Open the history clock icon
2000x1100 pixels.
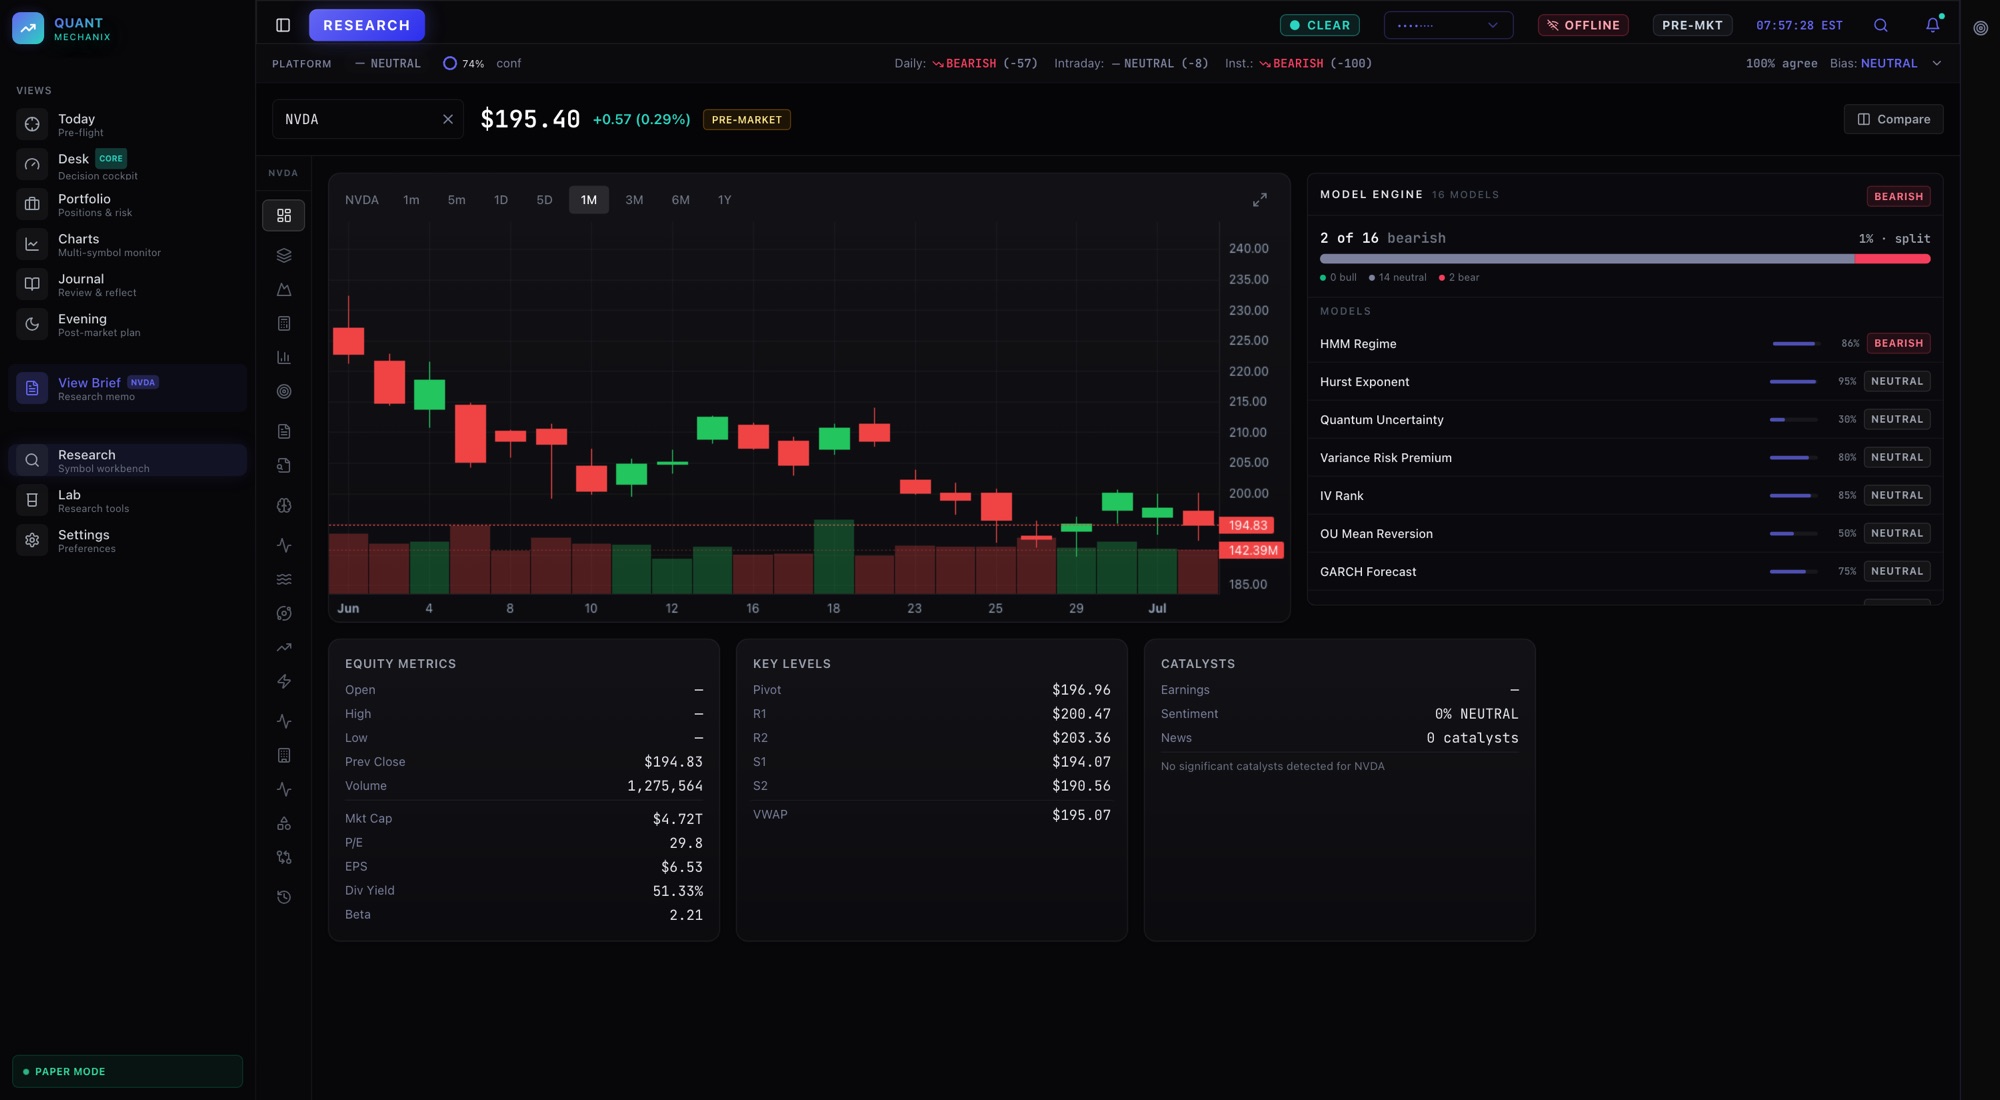284,897
